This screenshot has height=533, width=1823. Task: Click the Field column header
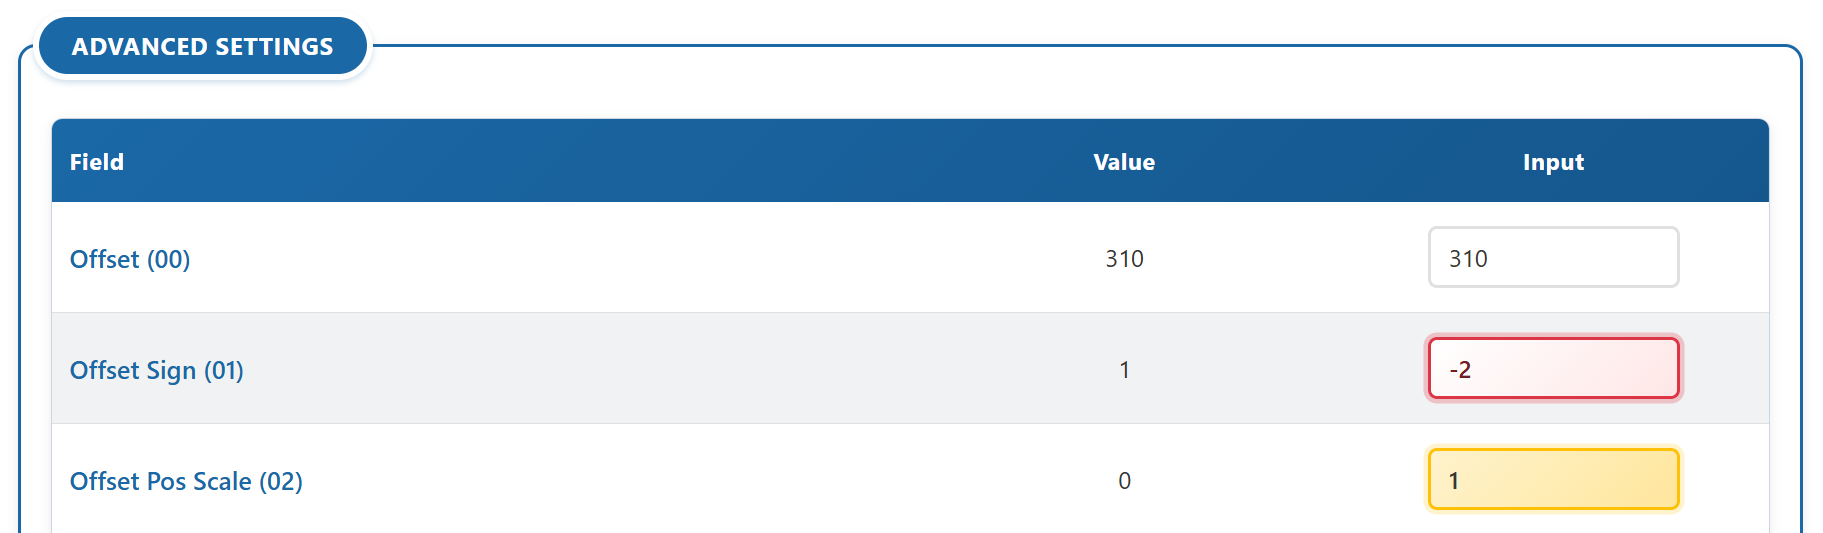[97, 162]
